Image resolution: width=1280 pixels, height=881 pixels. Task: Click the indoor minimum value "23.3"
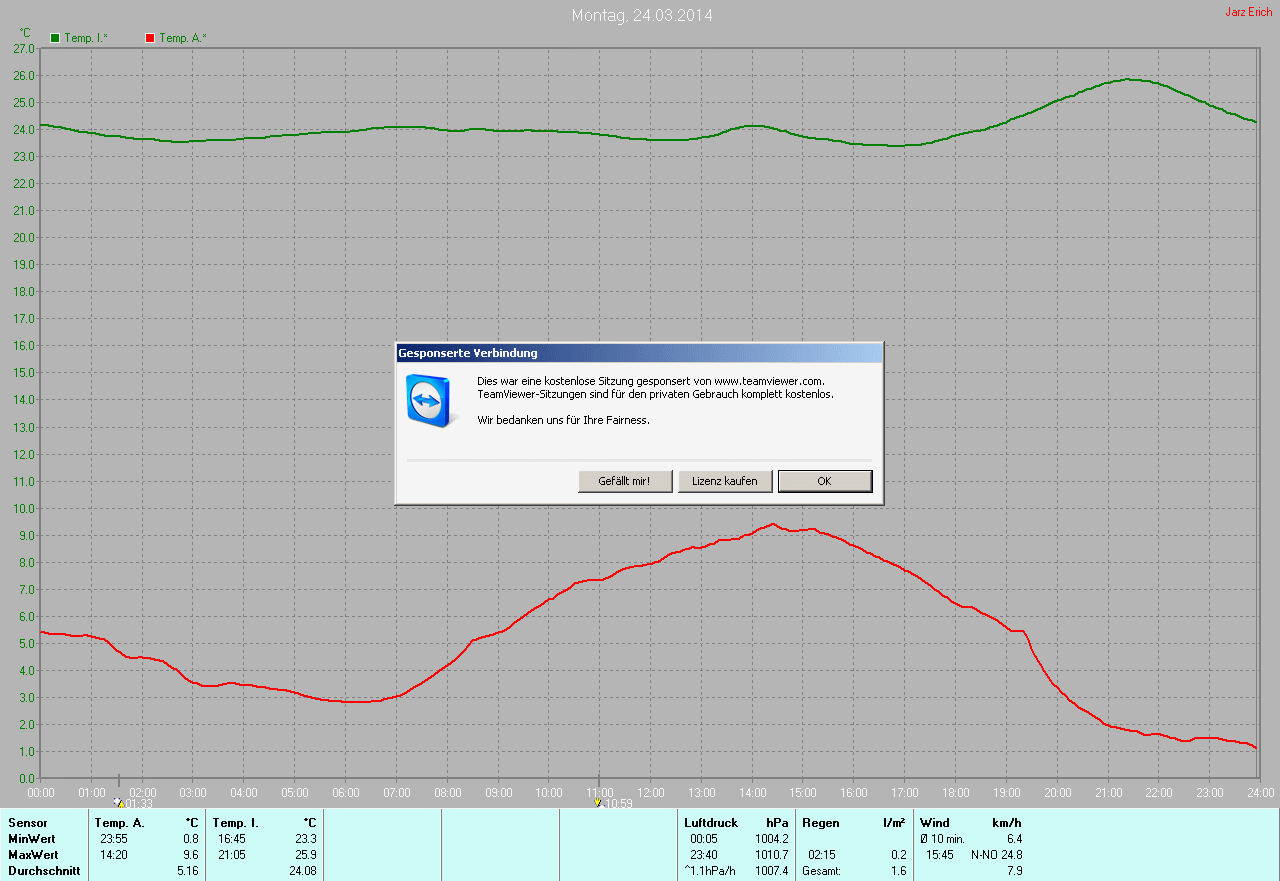point(306,839)
